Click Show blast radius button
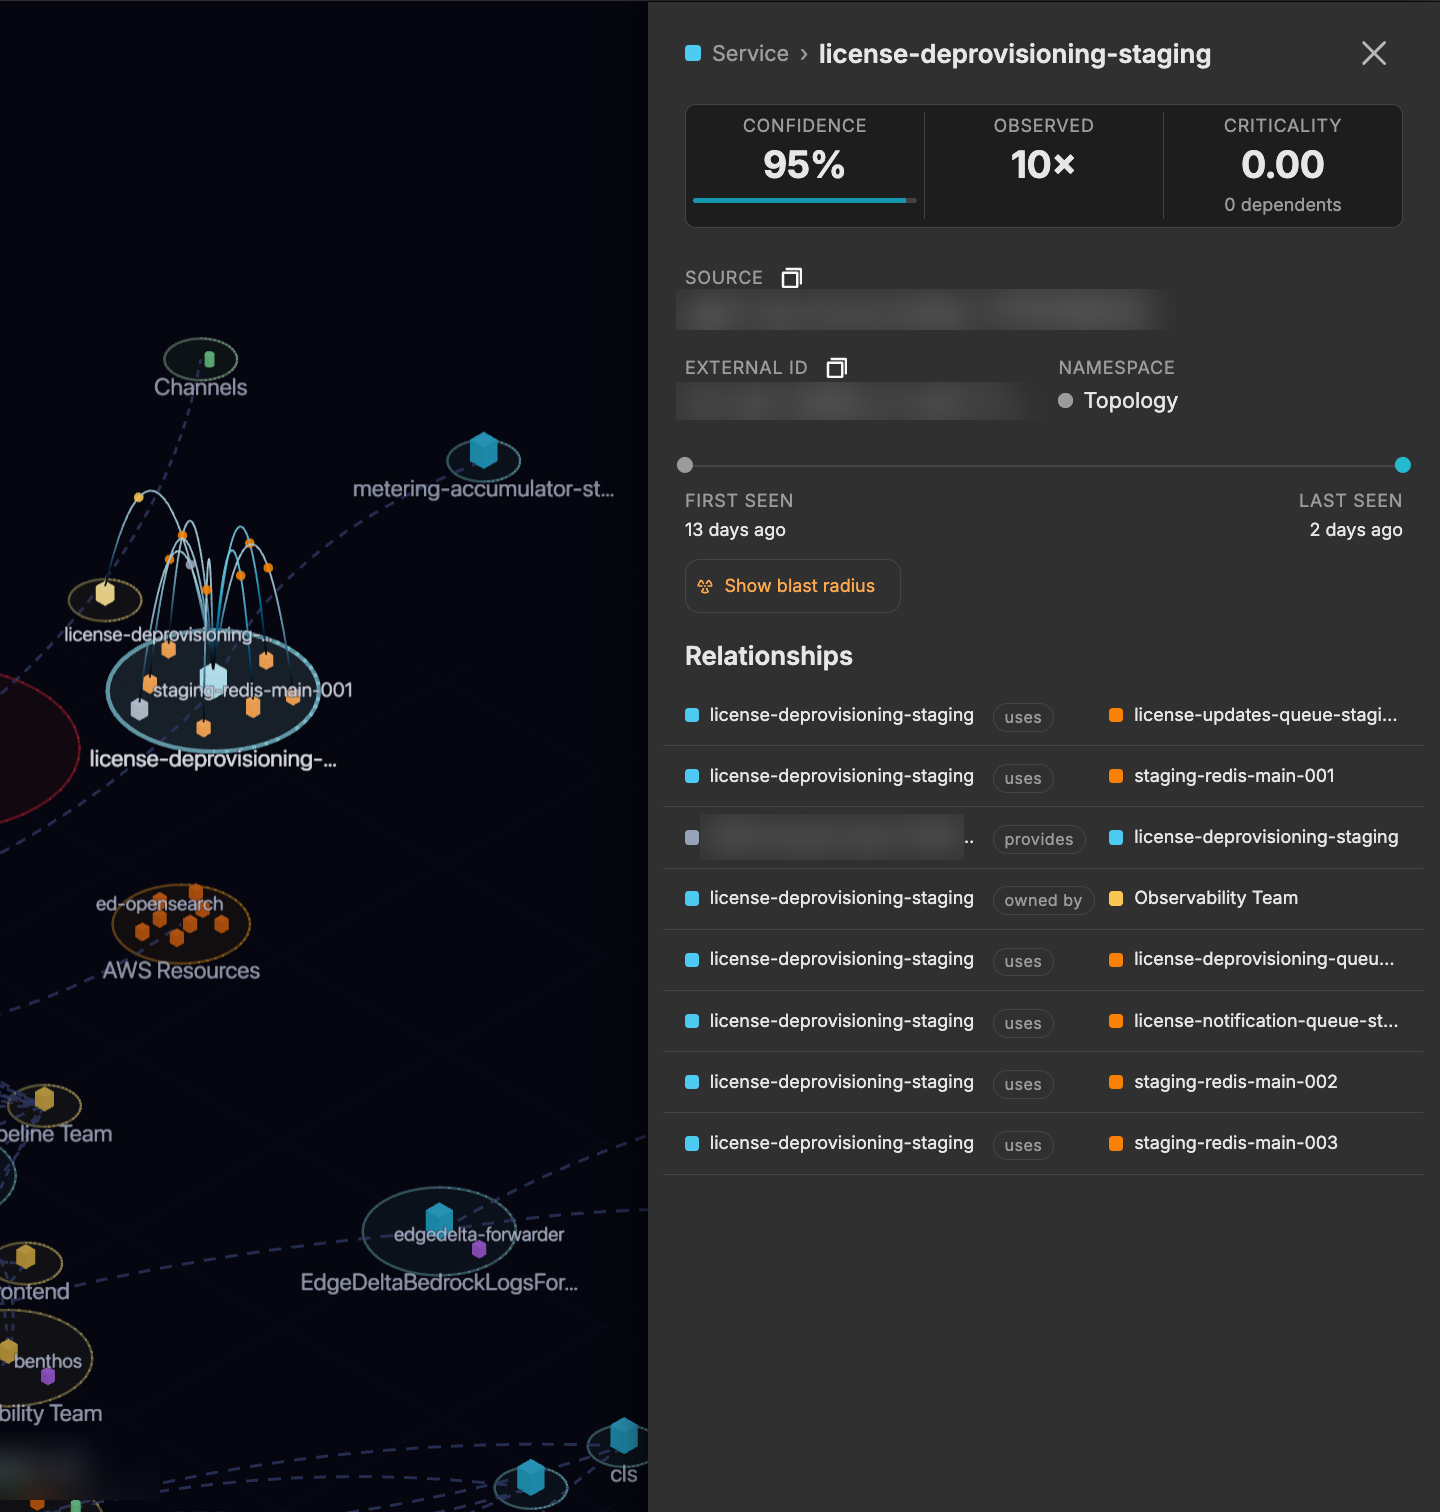The height and width of the screenshot is (1512, 1440). [x=792, y=586]
